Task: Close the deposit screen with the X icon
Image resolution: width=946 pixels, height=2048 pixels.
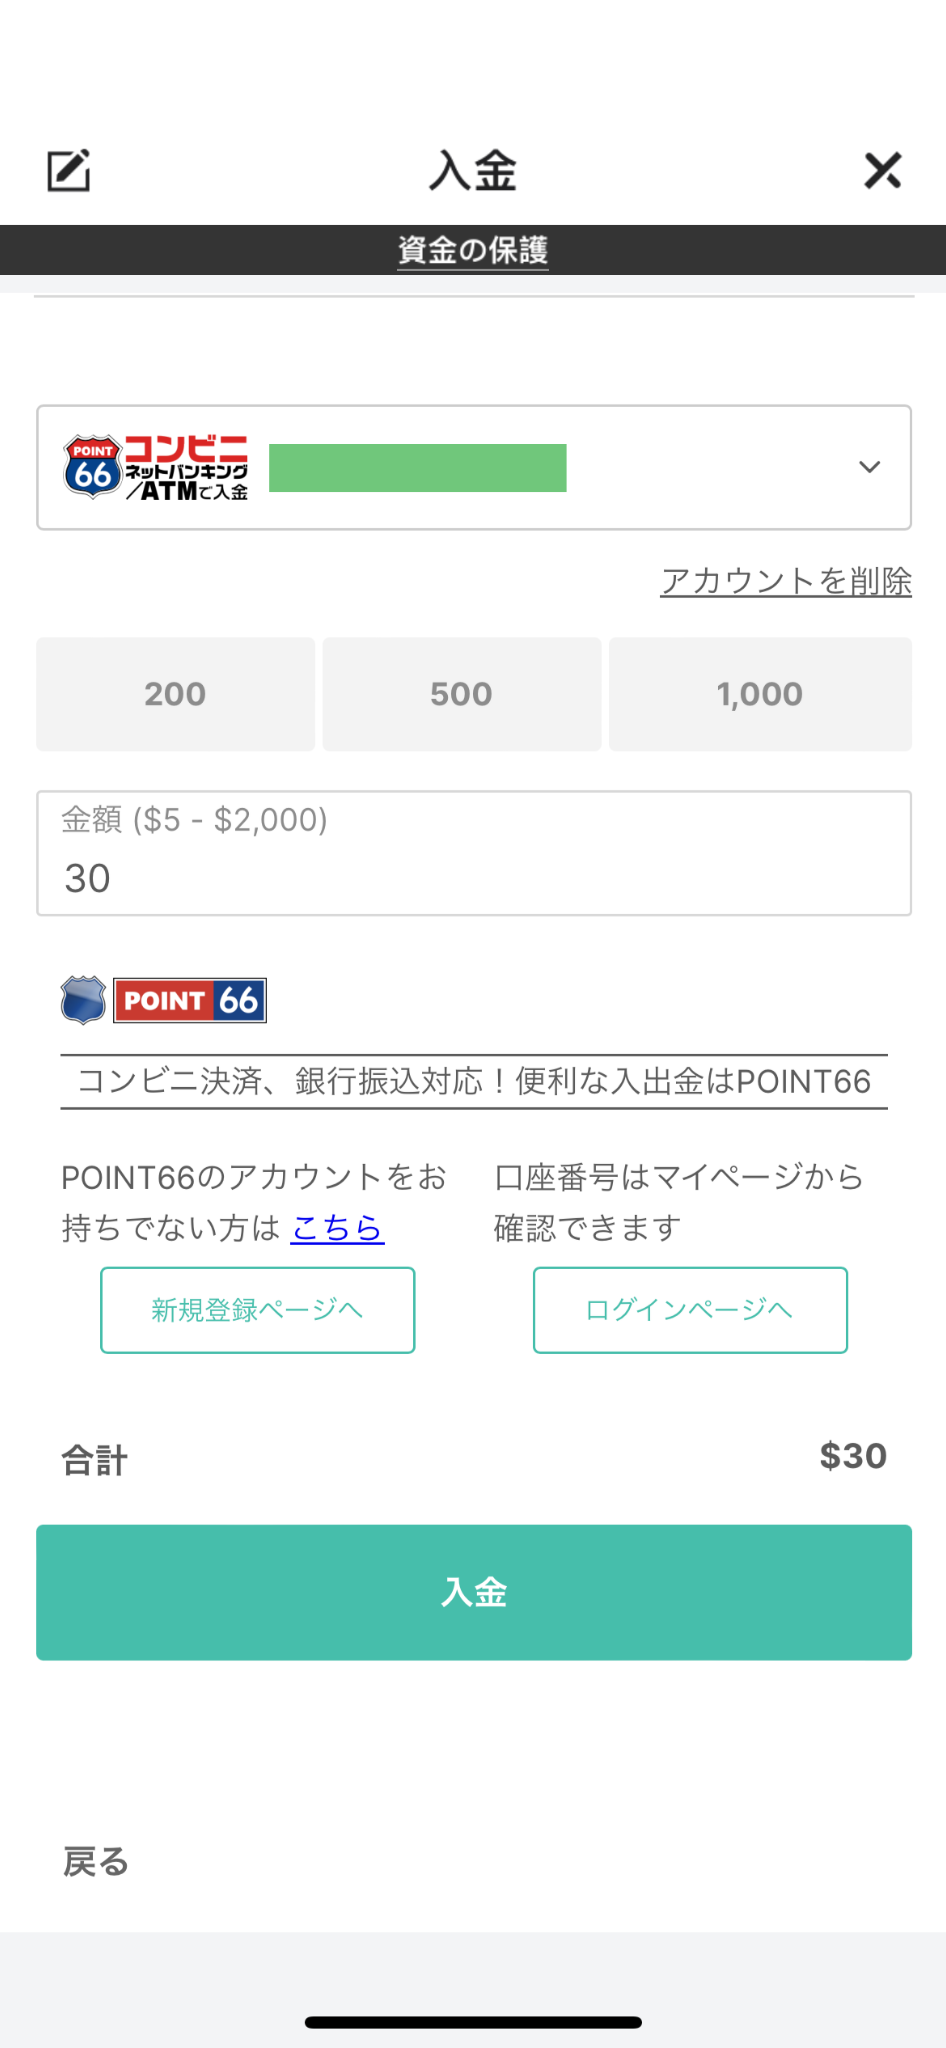Action: pyautogui.click(x=883, y=170)
